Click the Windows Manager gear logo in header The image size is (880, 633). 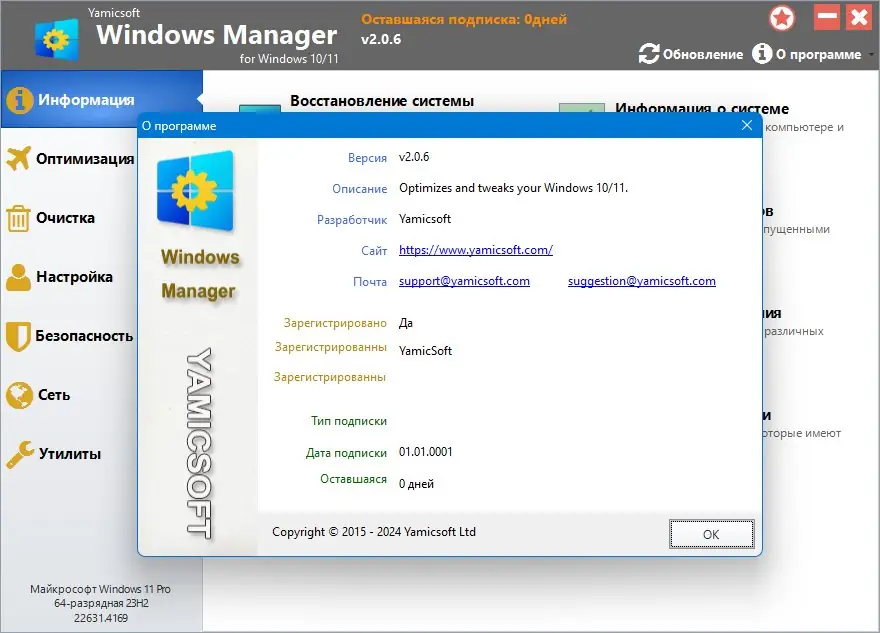56,39
